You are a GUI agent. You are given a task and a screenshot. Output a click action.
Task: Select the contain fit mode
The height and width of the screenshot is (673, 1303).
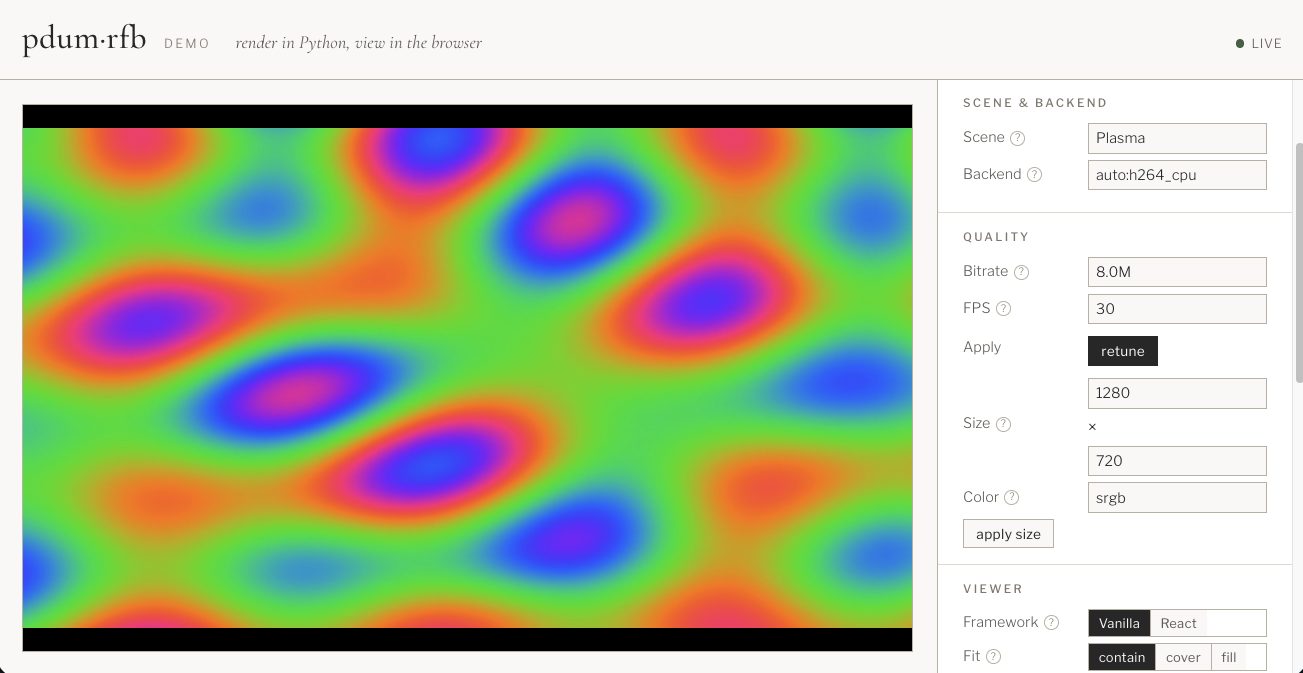[x=1122, y=657]
